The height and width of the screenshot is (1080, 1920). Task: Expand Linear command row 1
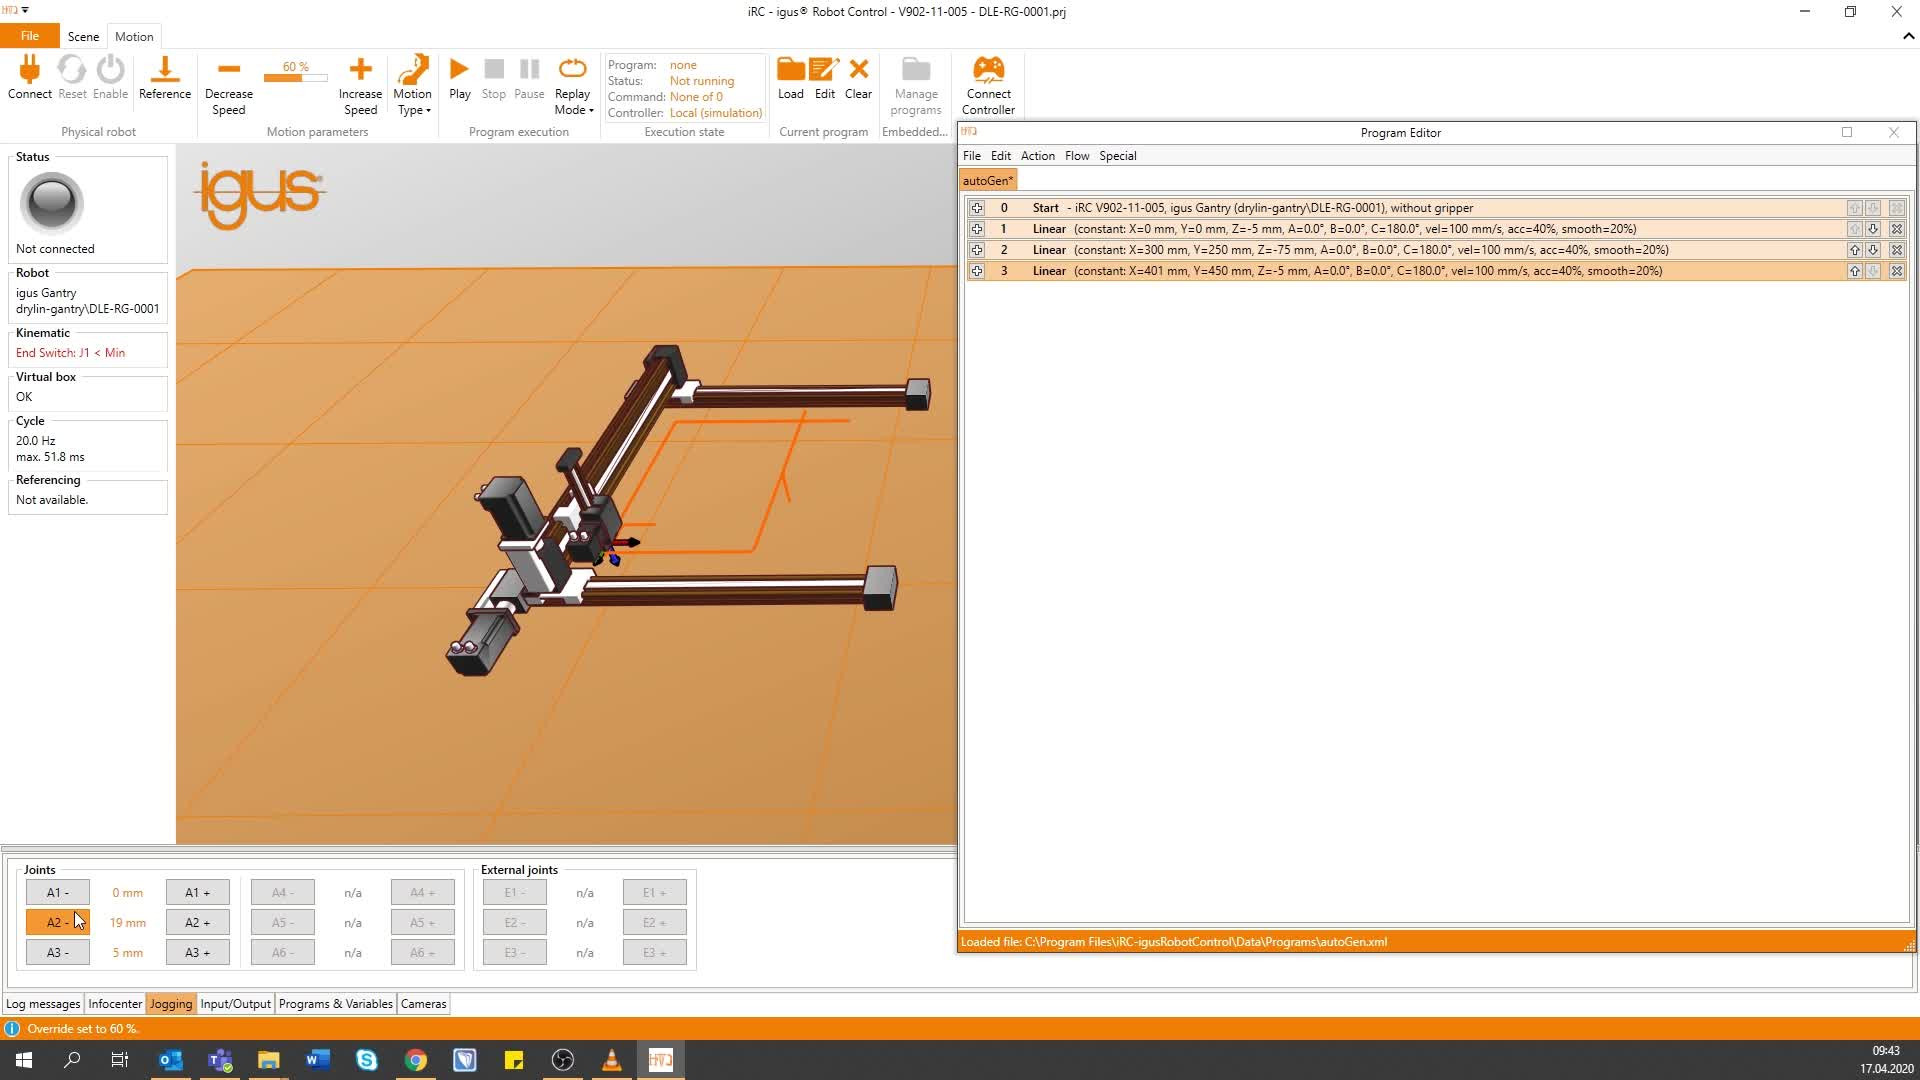click(977, 229)
